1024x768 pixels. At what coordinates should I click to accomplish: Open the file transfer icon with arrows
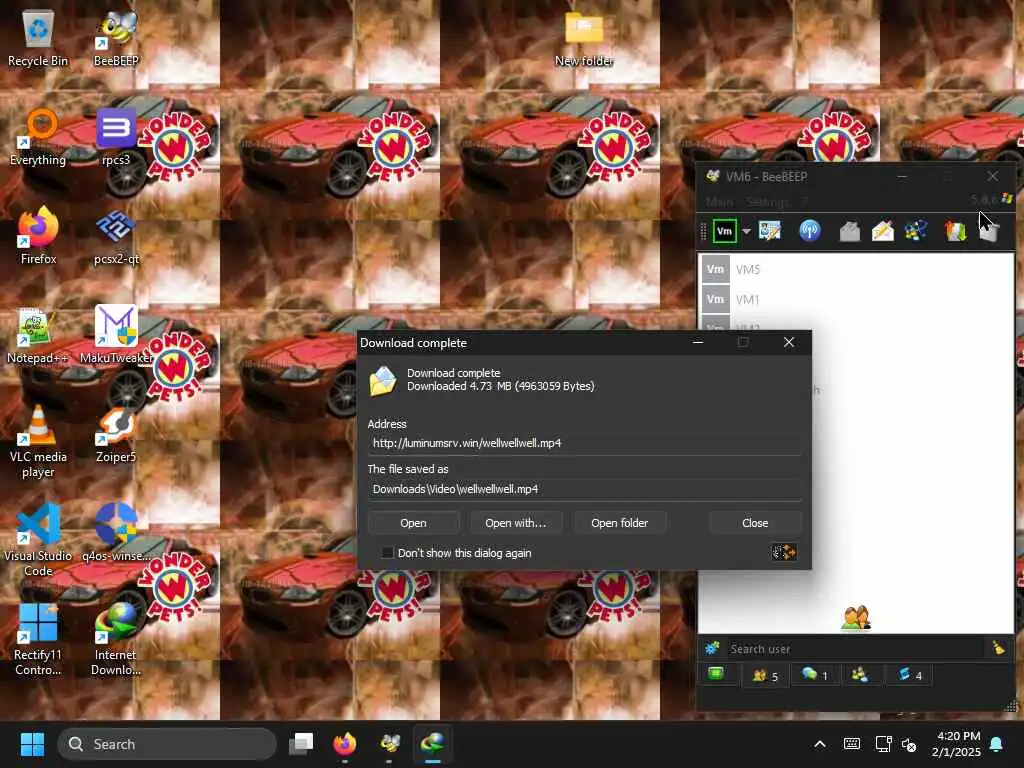point(955,231)
